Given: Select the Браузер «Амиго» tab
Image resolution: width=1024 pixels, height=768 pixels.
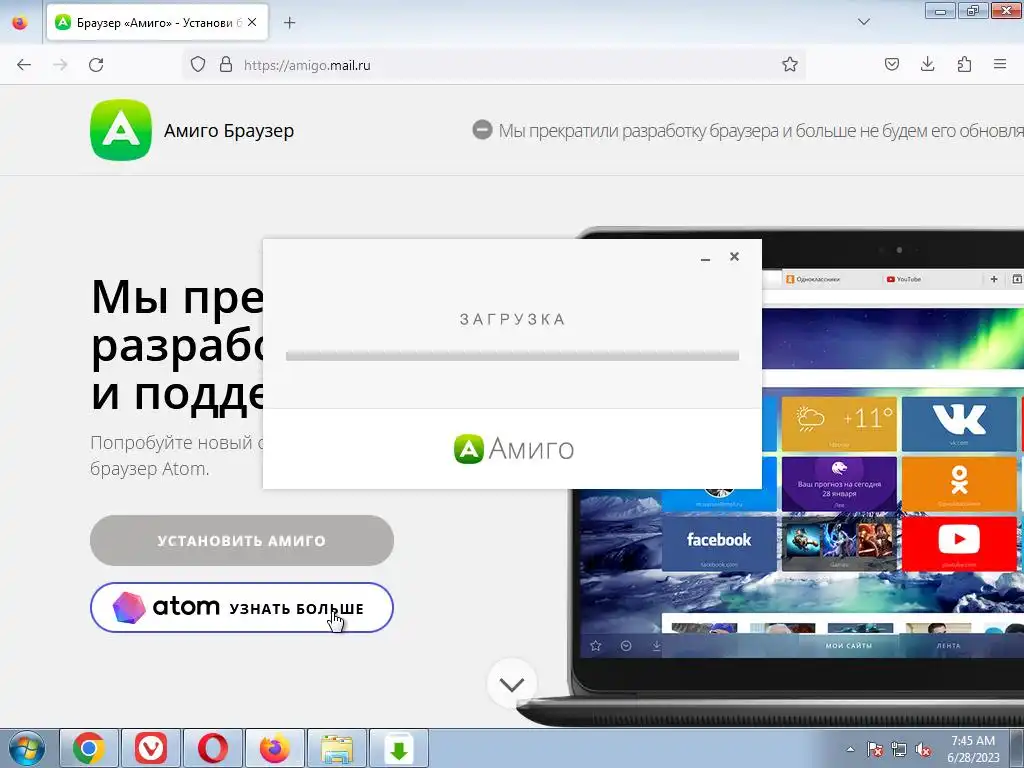Looking at the screenshot, I should [x=157, y=23].
